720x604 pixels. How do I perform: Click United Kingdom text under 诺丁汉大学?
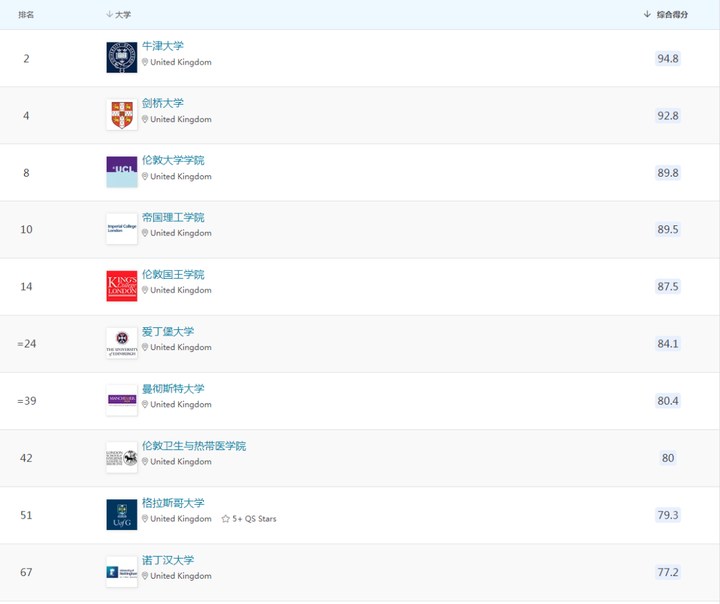click(181, 576)
